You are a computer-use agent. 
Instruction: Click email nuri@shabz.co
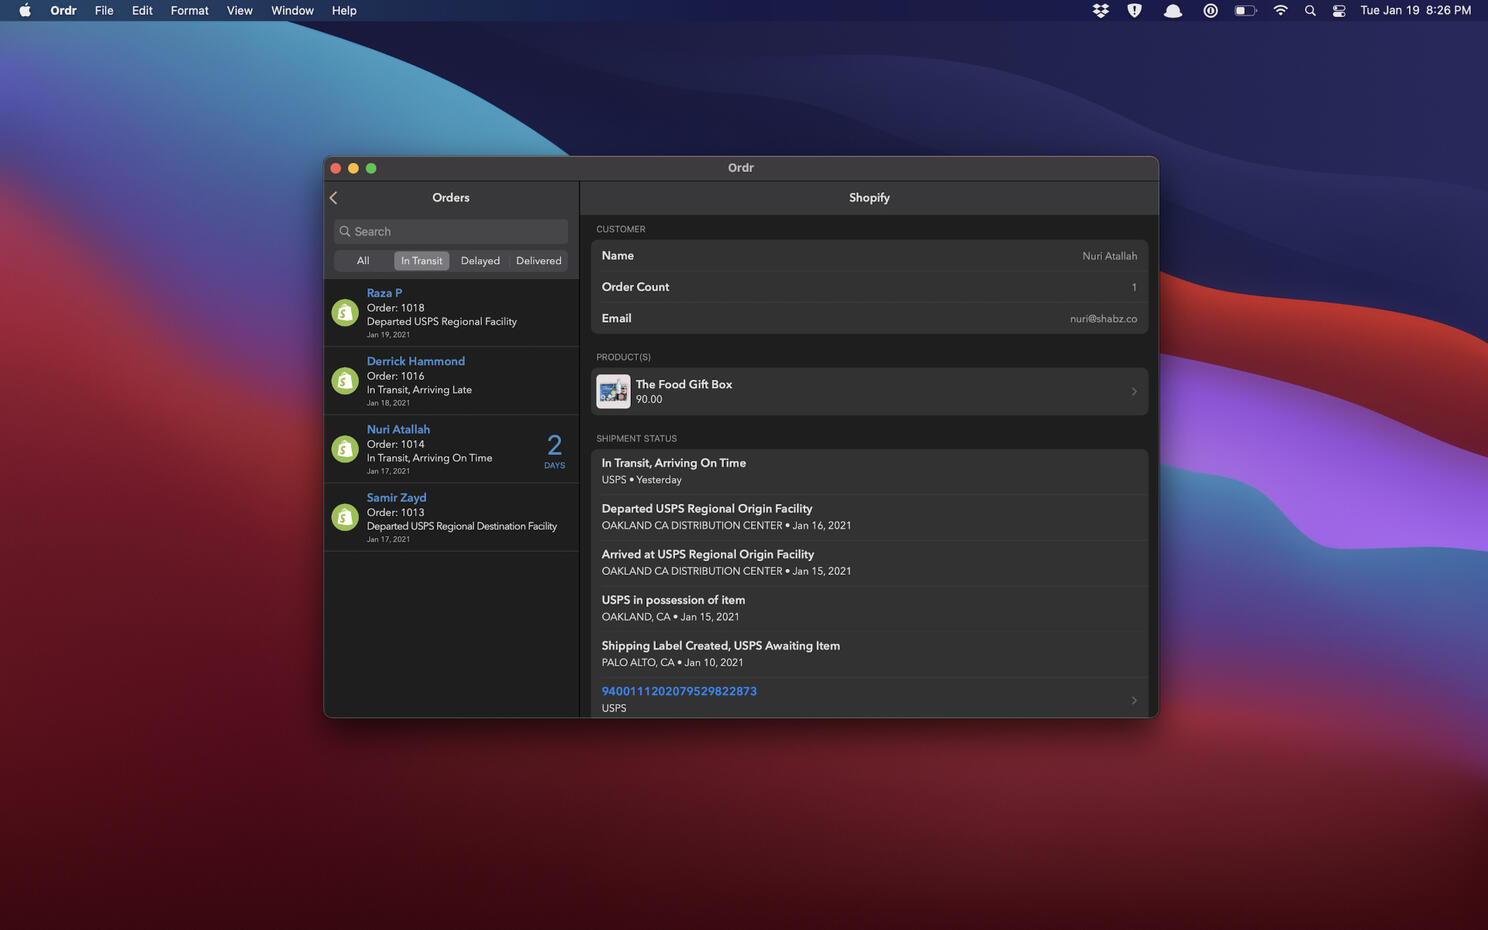click(1103, 319)
